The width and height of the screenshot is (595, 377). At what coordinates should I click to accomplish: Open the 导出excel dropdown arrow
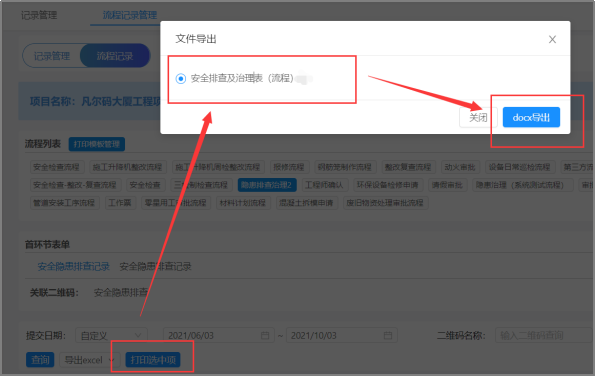[x=112, y=360]
